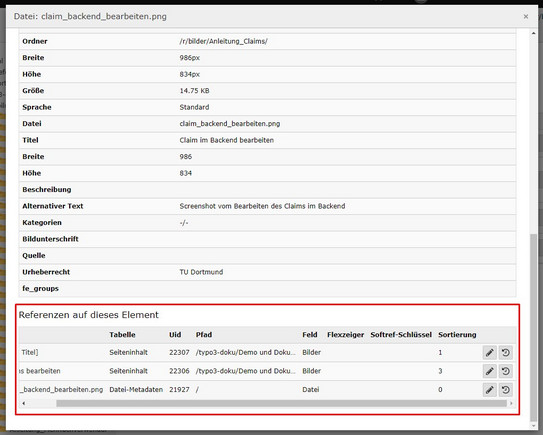Edit the Datei-Metadaten row Uid 21927
The width and height of the screenshot is (543, 435).
[x=489, y=390]
